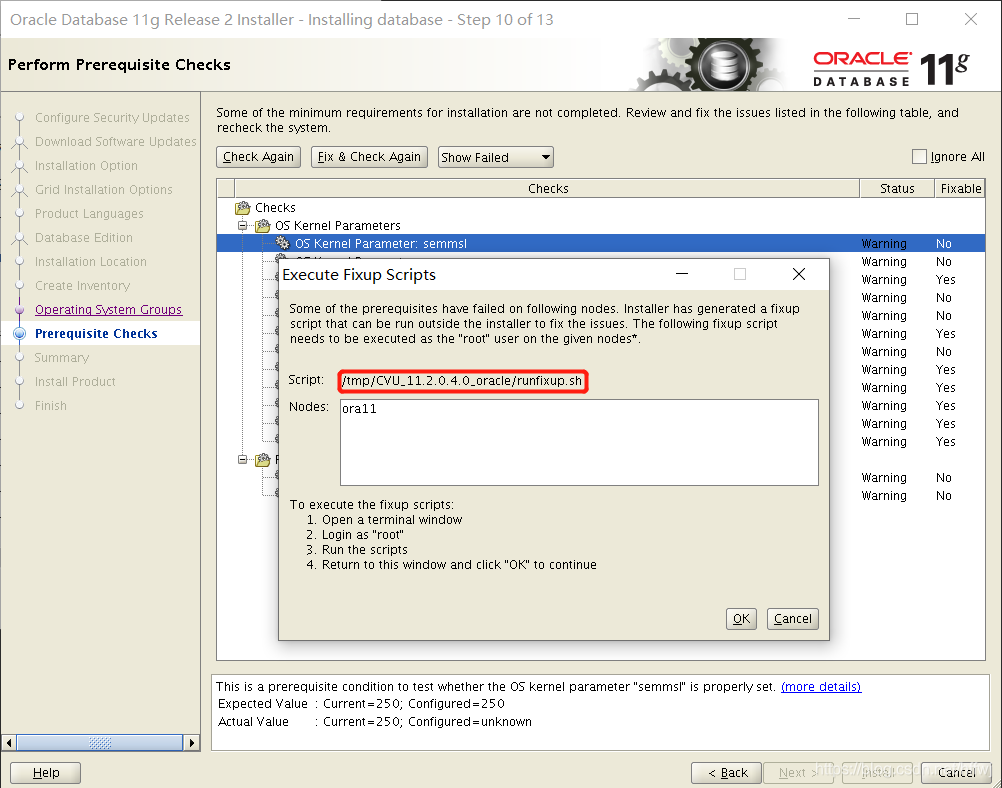Click the fixup script path field
This screenshot has width=1002, height=788.
tap(463, 381)
